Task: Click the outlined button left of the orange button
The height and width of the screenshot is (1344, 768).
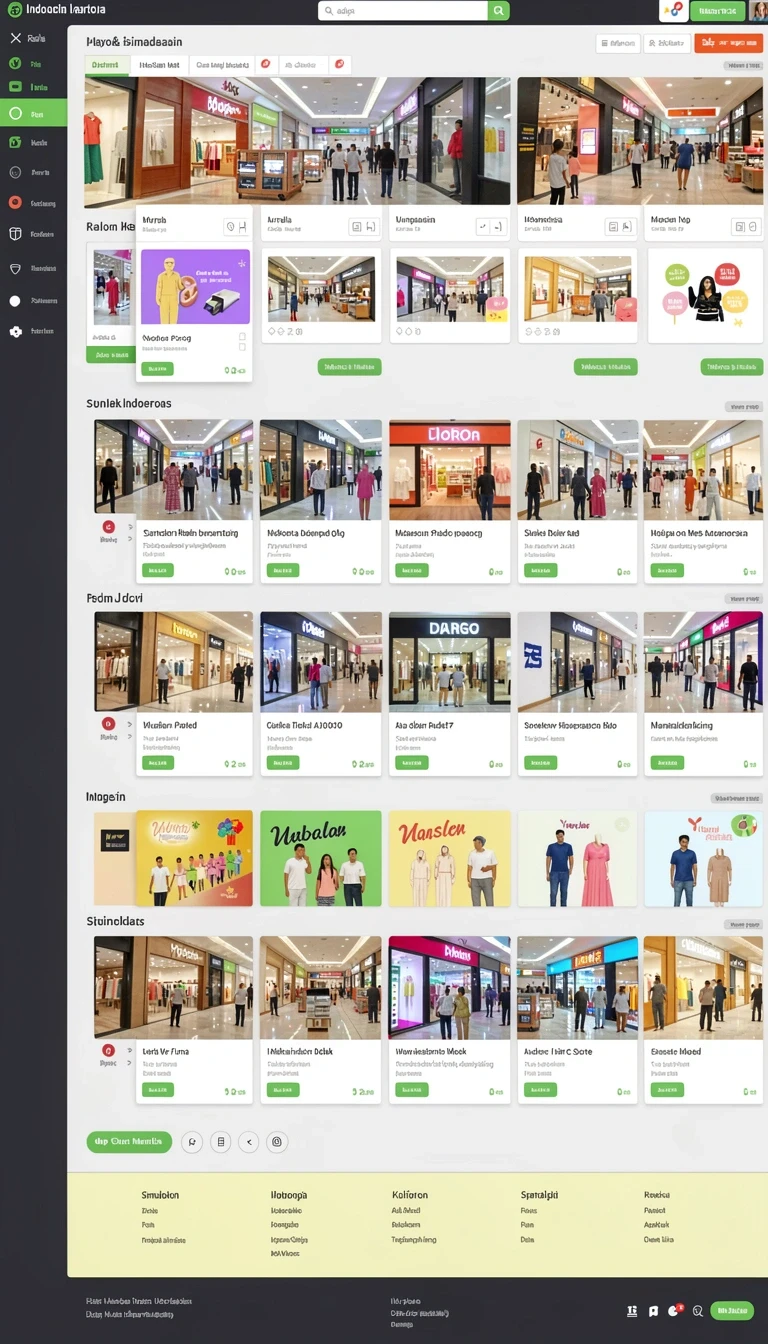Action: click(x=667, y=43)
